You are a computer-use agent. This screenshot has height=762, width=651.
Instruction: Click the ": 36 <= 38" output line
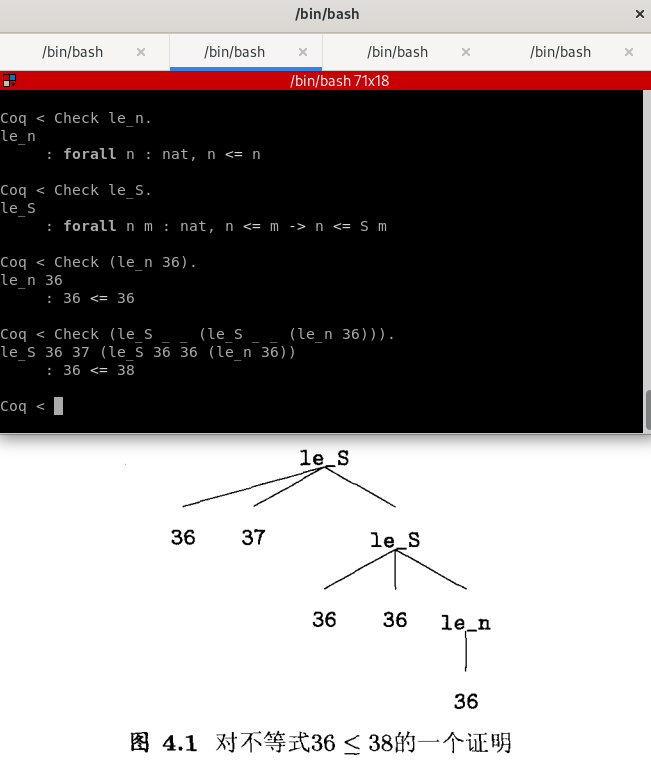pyautogui.click(x=90, y=370)
